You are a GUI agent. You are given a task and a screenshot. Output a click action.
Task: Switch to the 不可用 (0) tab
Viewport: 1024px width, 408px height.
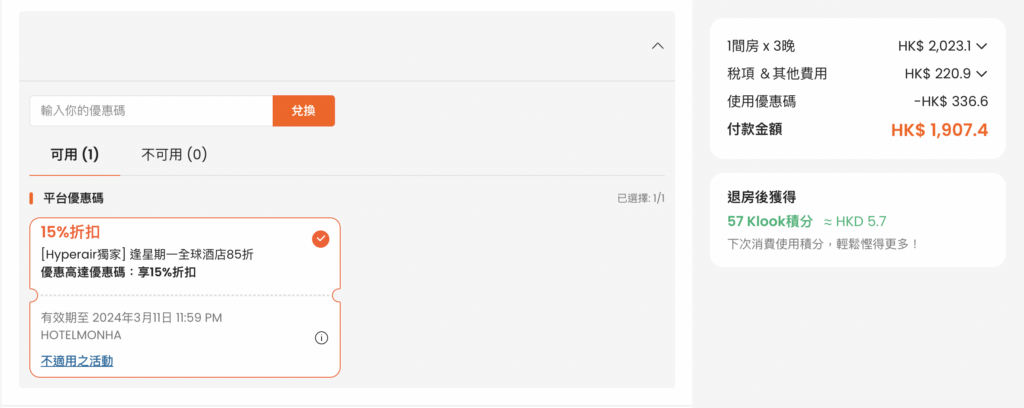point(174,155)
